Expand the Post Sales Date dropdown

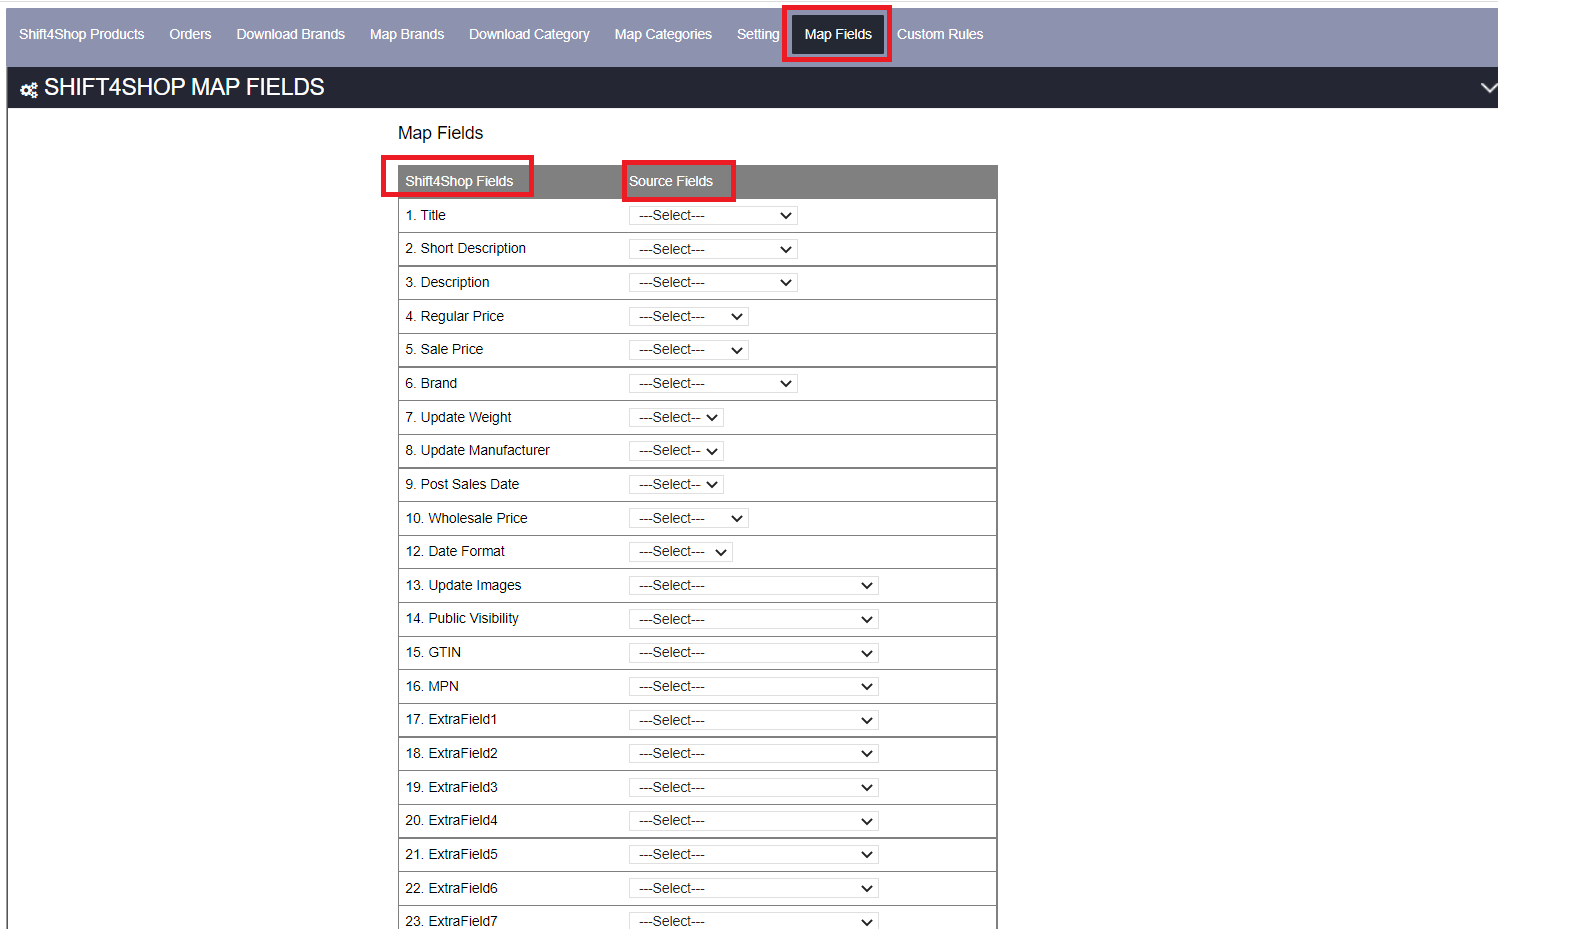pos(676,485)
